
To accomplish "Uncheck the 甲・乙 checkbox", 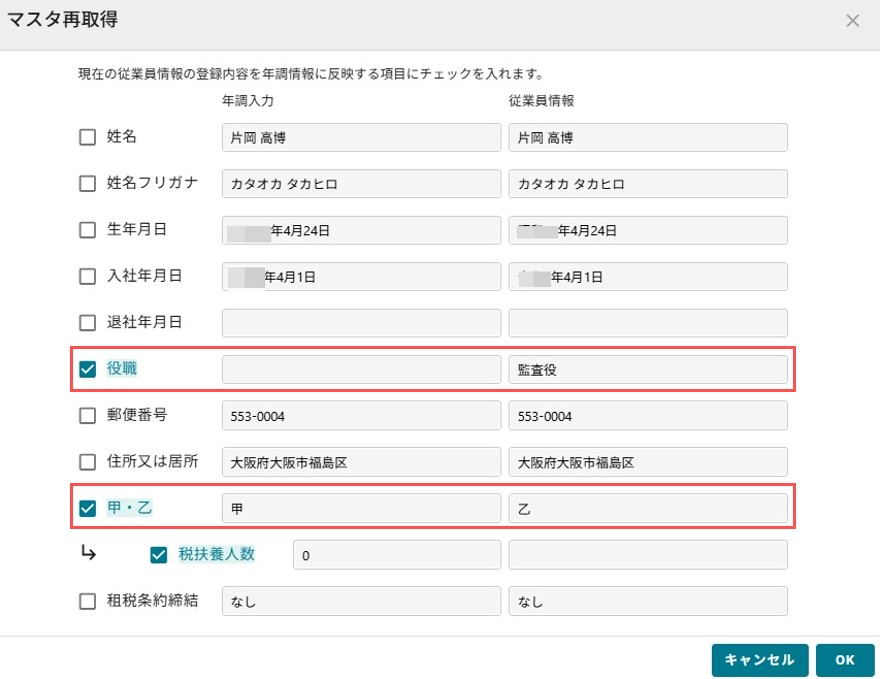I will (x=88, y=508).
